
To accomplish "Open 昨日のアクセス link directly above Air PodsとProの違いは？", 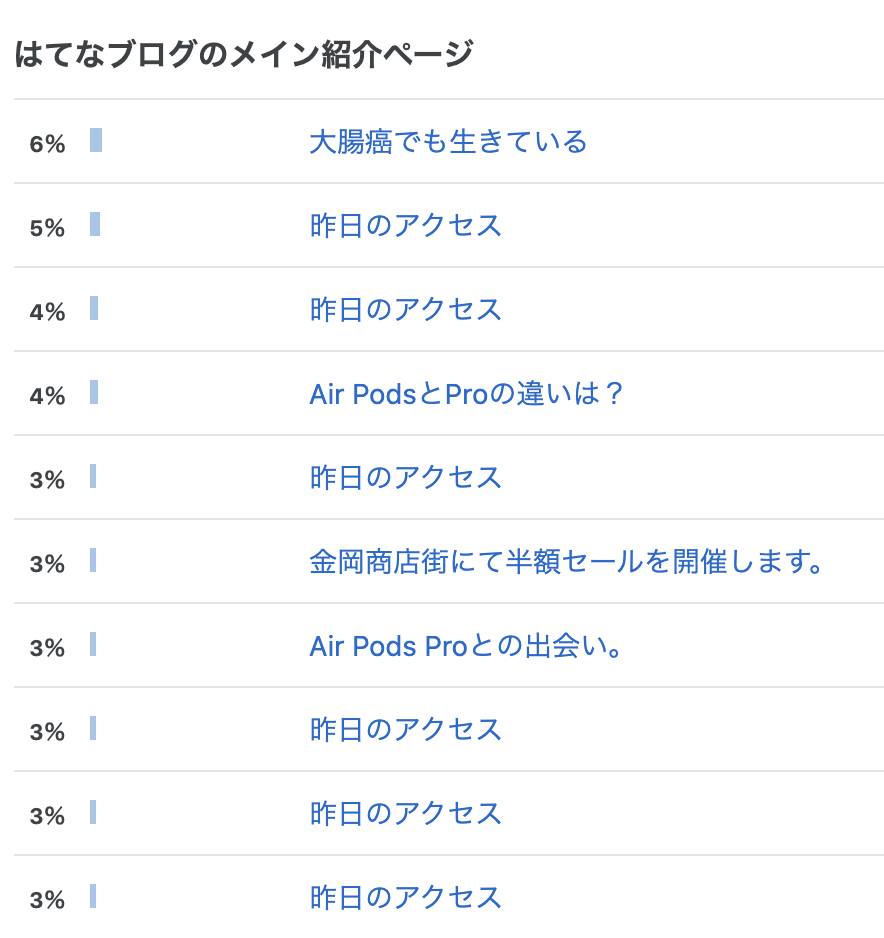I will tap(406, 309).
